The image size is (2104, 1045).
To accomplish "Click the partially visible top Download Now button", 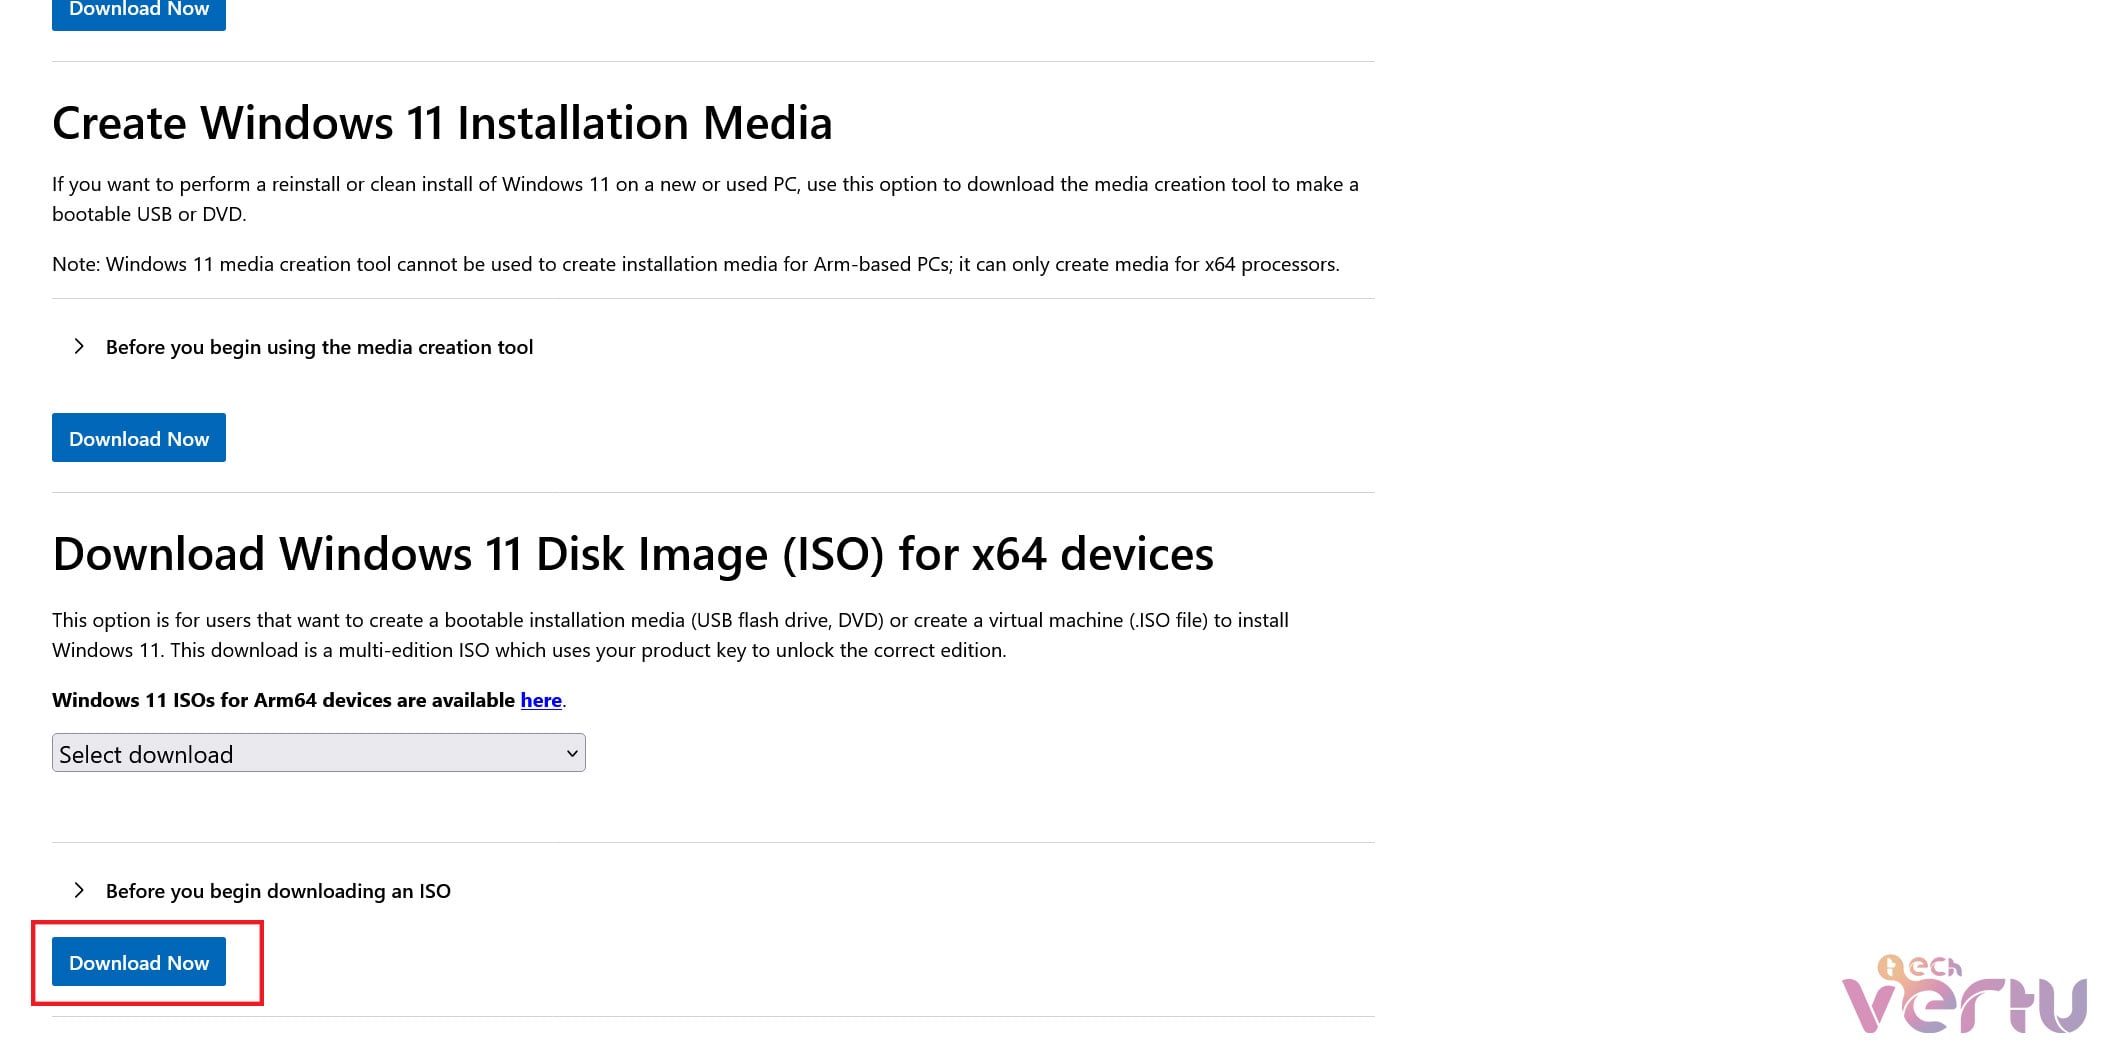I will tap(139, 12).
